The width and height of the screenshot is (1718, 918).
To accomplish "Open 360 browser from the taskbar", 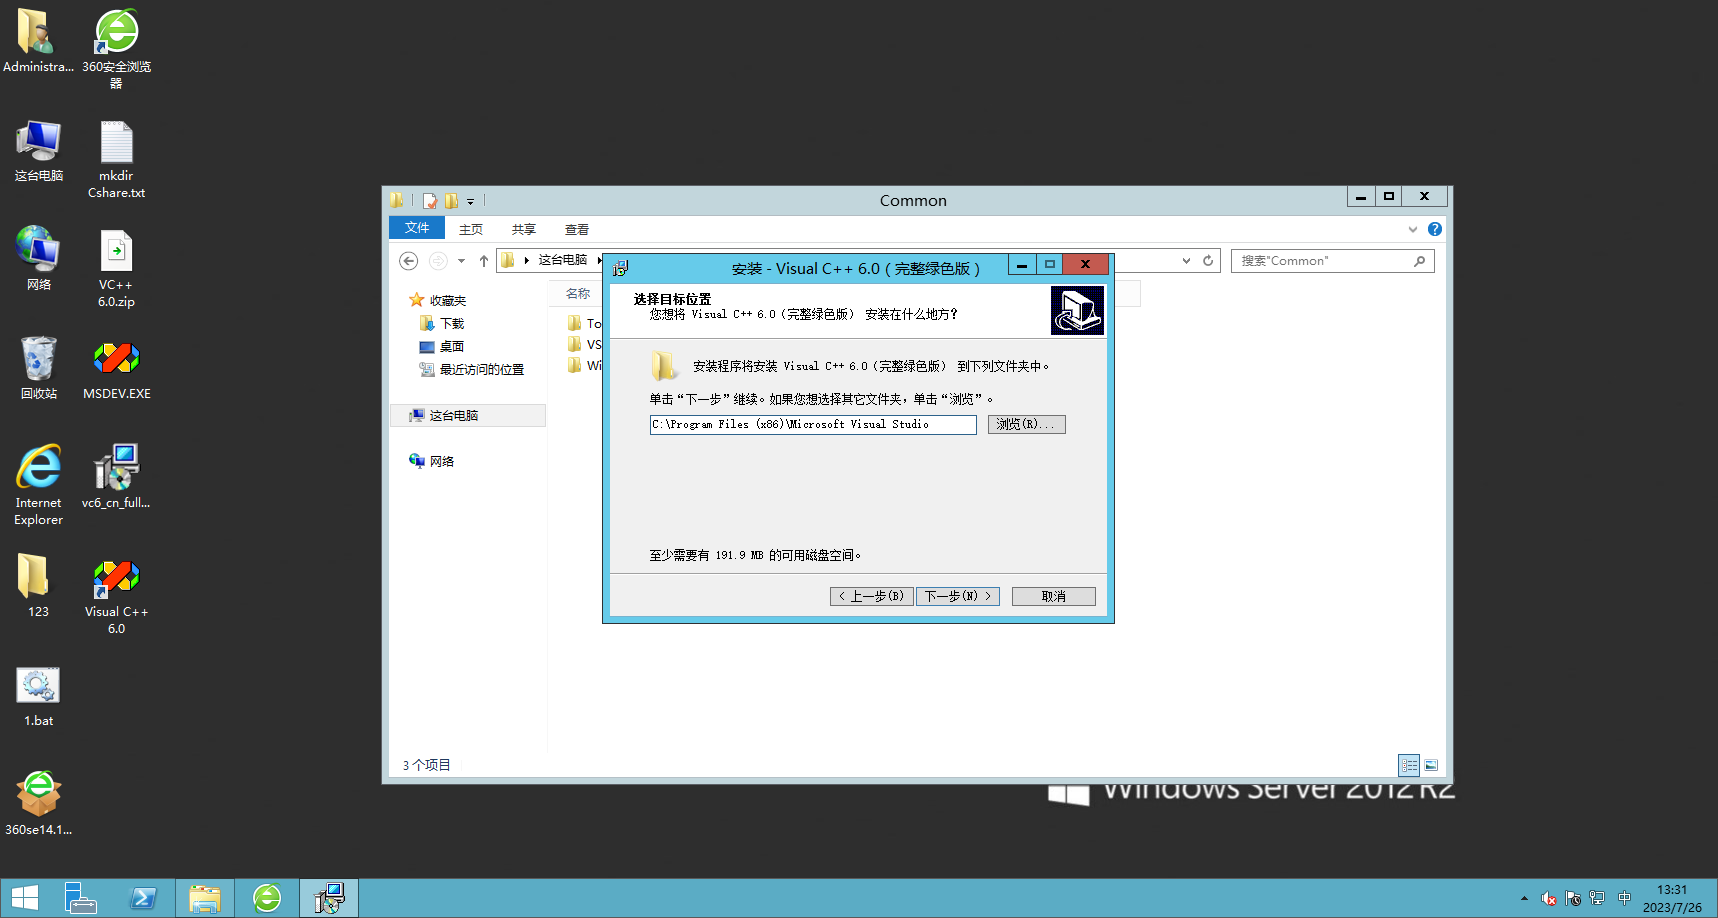I will point(267,898).
